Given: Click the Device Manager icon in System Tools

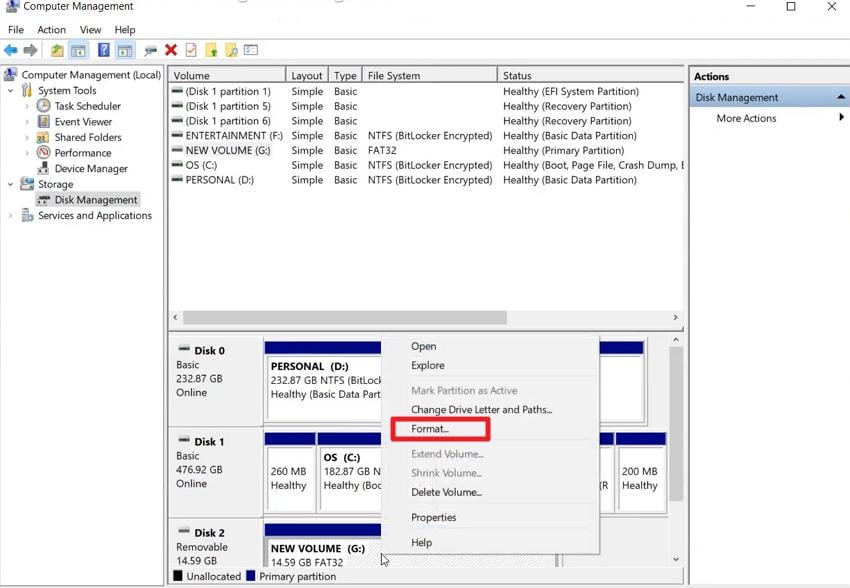Looking at the screenshot, I should [x=43, y=168].
